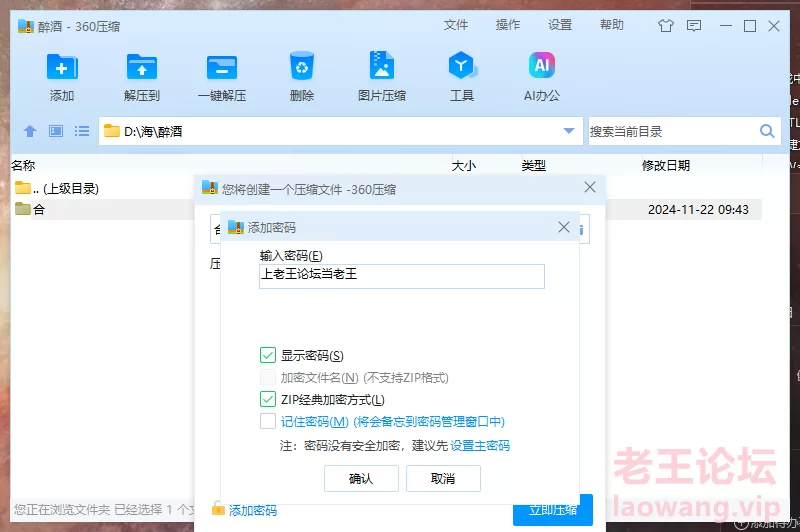Open the 设置 menu
This screenshot has height=532, width=800.
click(x=560, y=25)
